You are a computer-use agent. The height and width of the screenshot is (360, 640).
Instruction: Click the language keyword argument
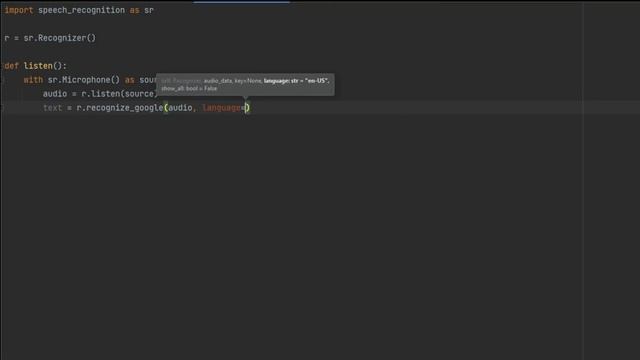tap(222, 108)
